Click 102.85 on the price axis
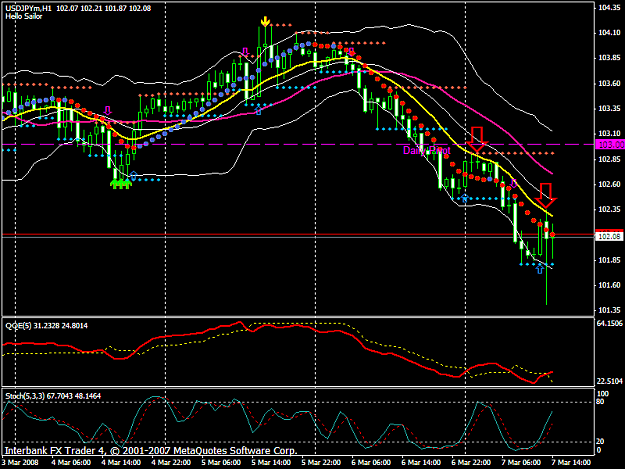 click(x=609, y=159)
